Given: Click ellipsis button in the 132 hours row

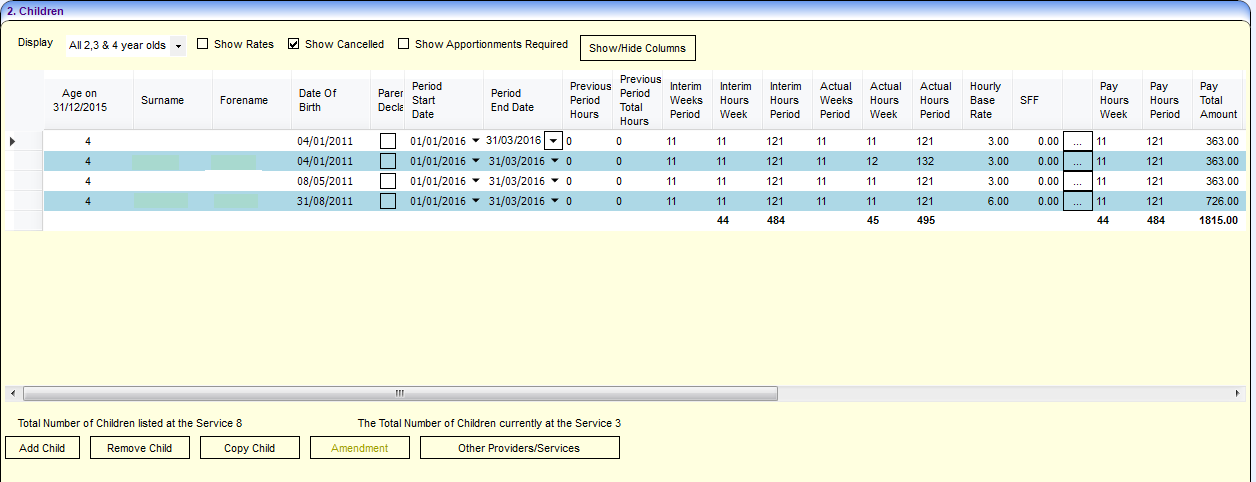Looking at the screenshot, I should (x=1077, y=161).
